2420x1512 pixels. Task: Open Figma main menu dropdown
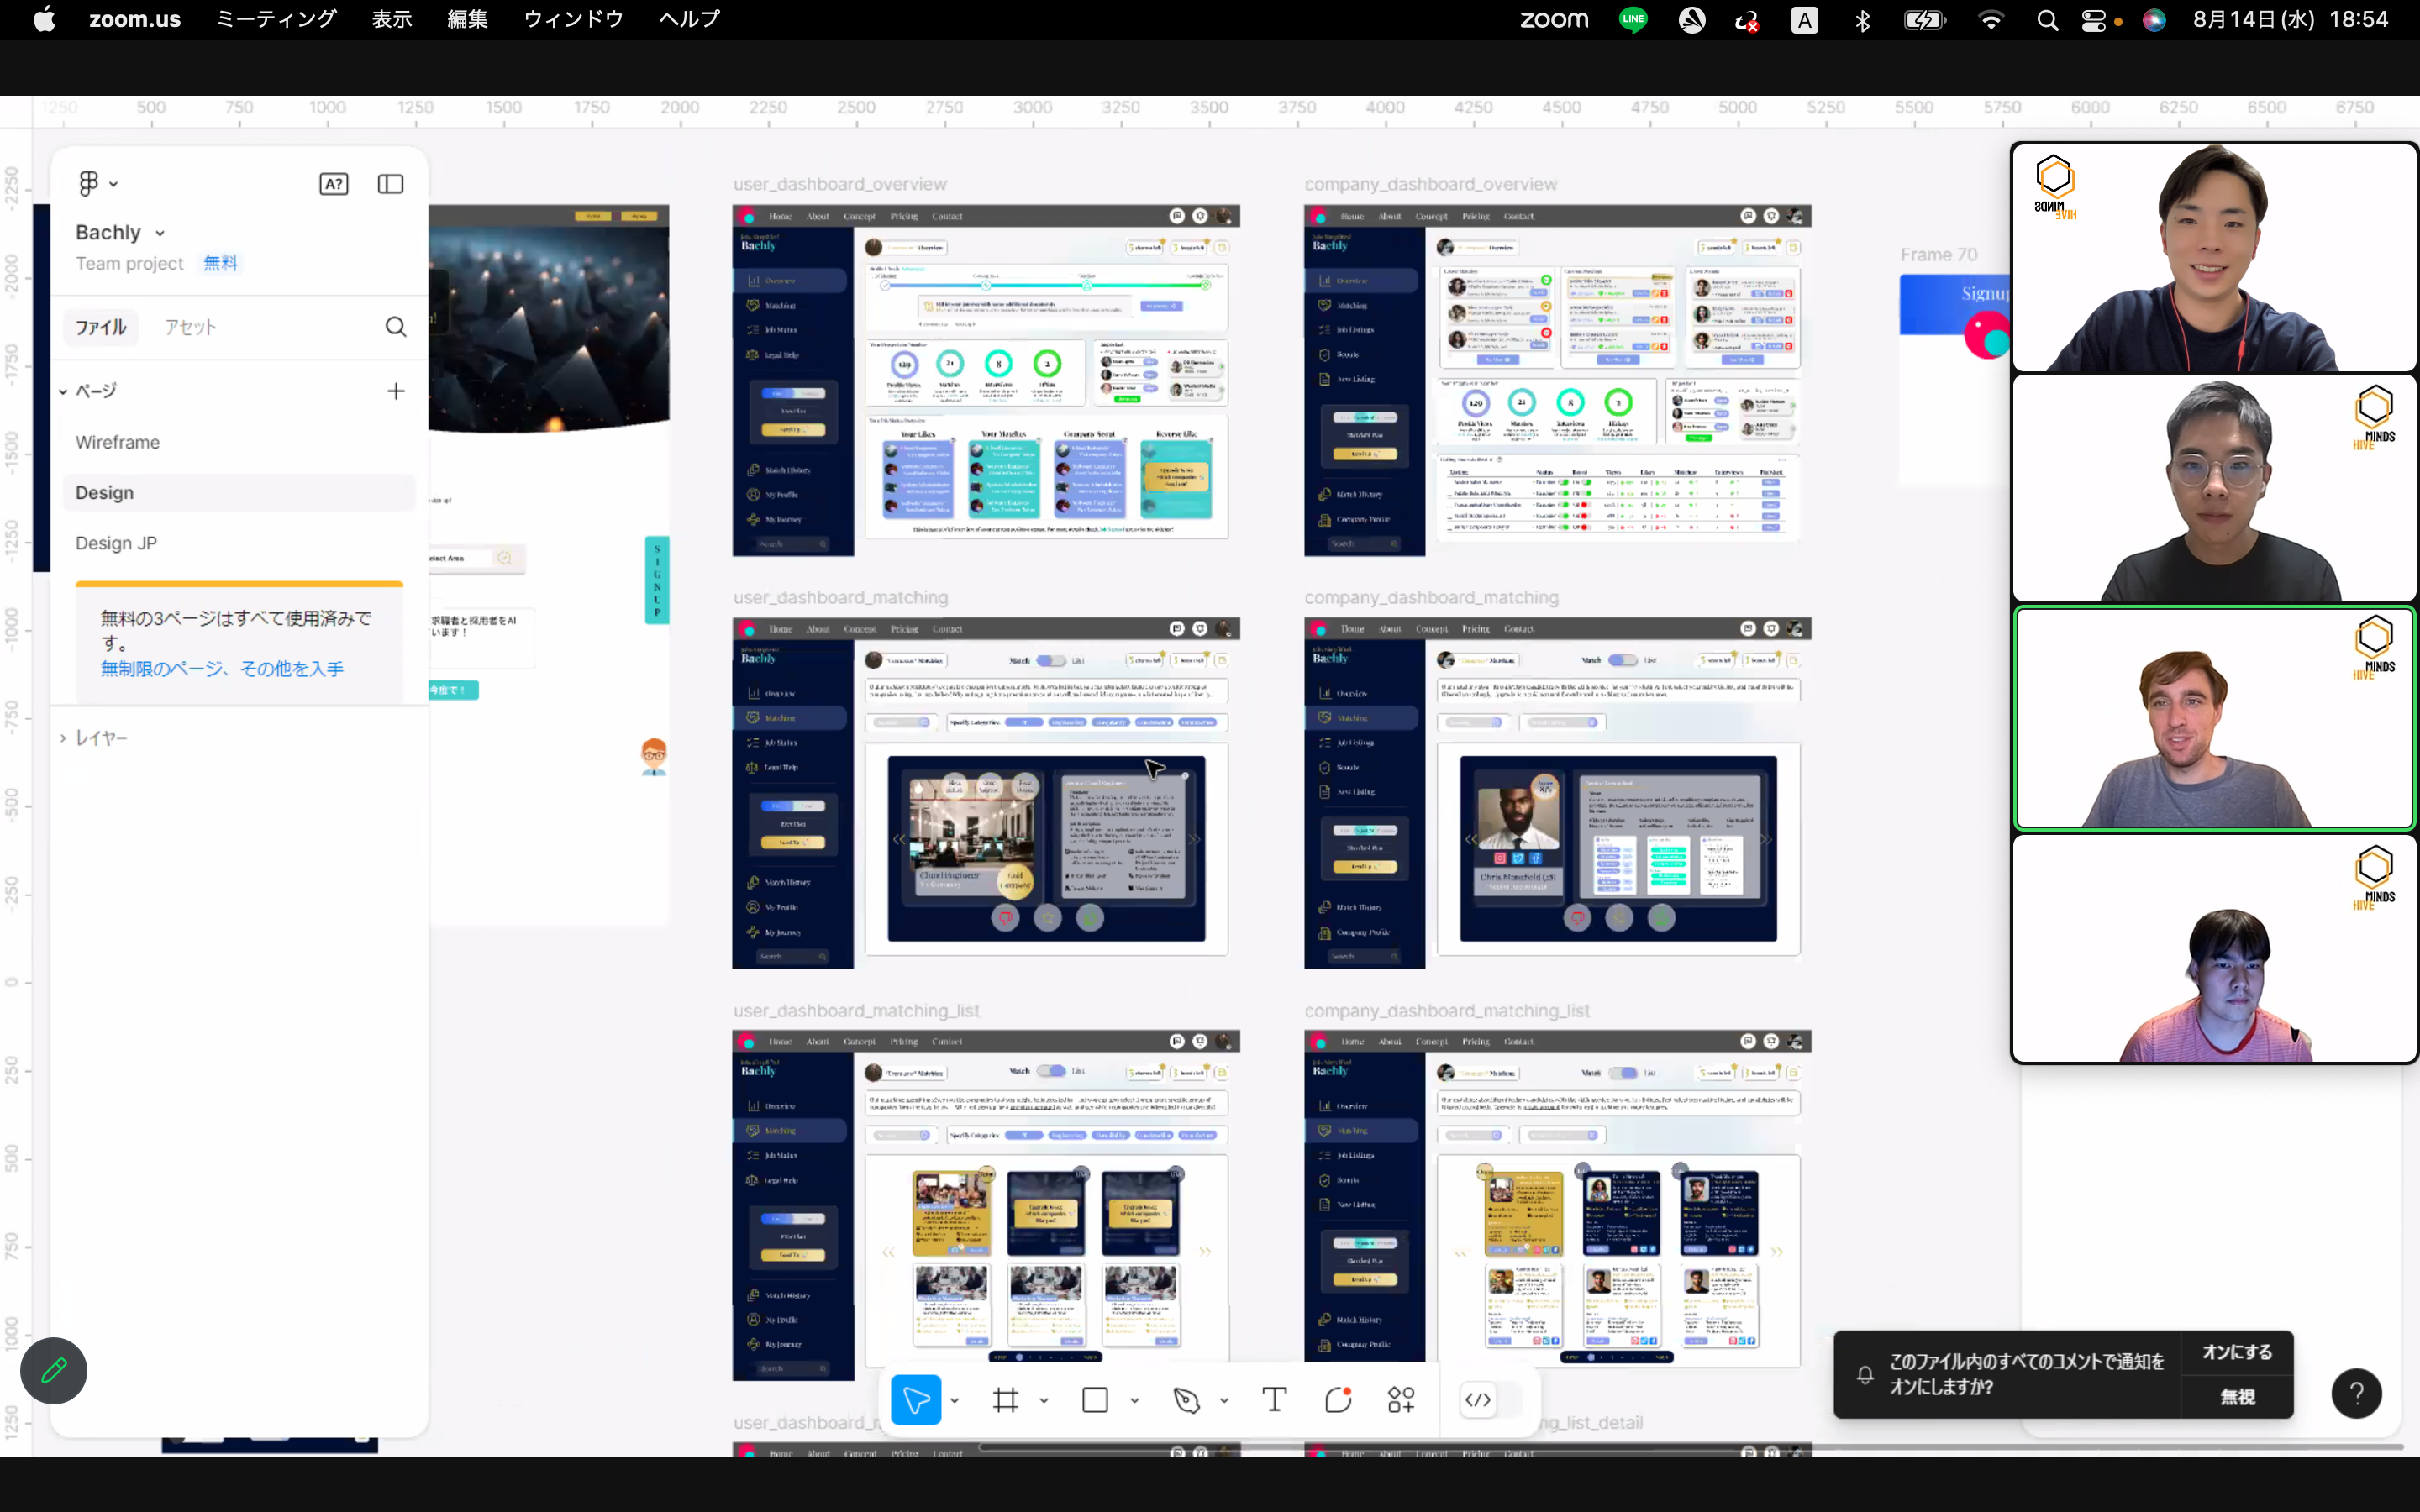click(x=98, y=184)
